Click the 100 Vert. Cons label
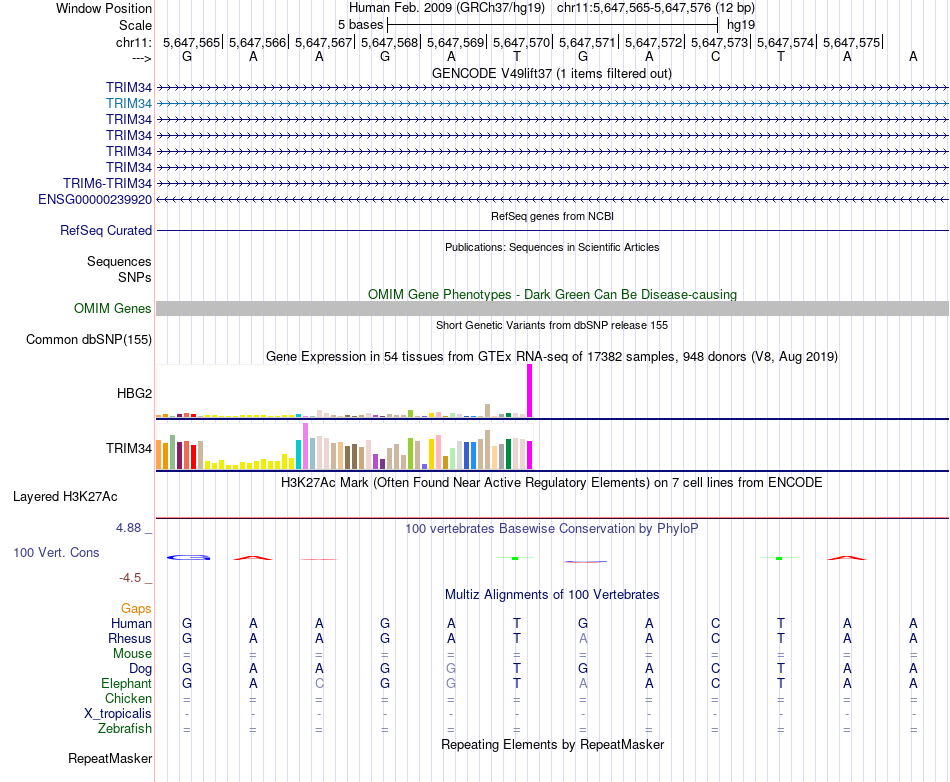Image resolution: width=950 pixels, height=782 pixels. 56,552
